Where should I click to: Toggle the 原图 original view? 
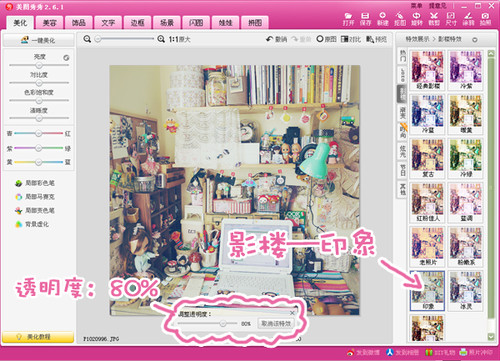[326, 39]
